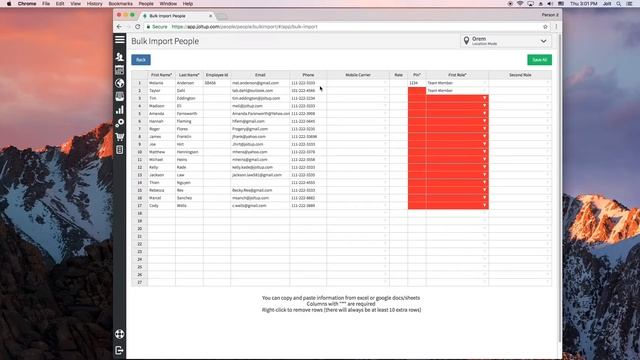Click the Mobile Carrier column header
Screen dimensions: 640x360
358,75
